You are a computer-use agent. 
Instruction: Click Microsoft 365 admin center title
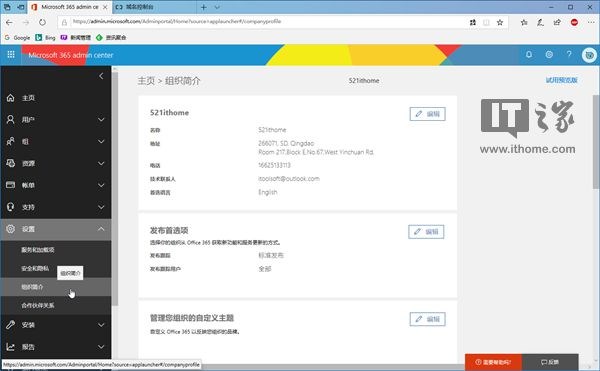(x=71, y=55)
